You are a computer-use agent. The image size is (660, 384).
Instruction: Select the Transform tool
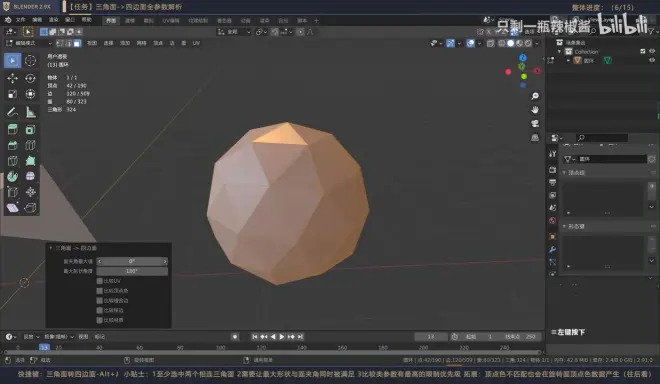point(30,94)
